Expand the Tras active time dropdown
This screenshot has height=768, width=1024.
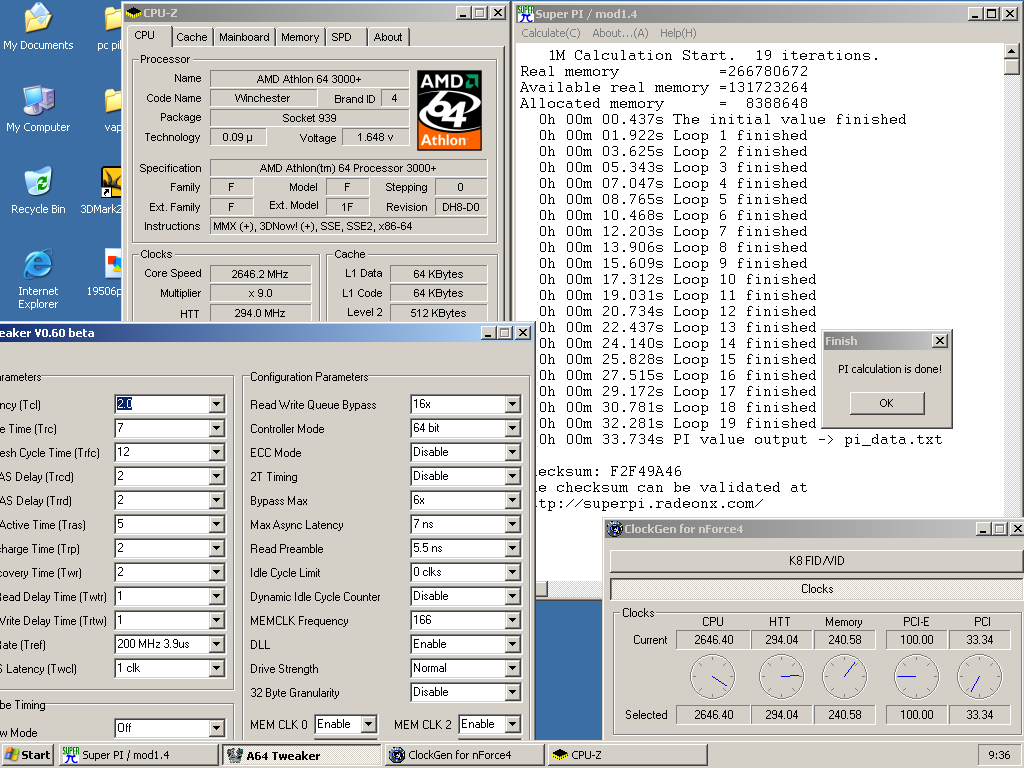[x=217, y=524]
